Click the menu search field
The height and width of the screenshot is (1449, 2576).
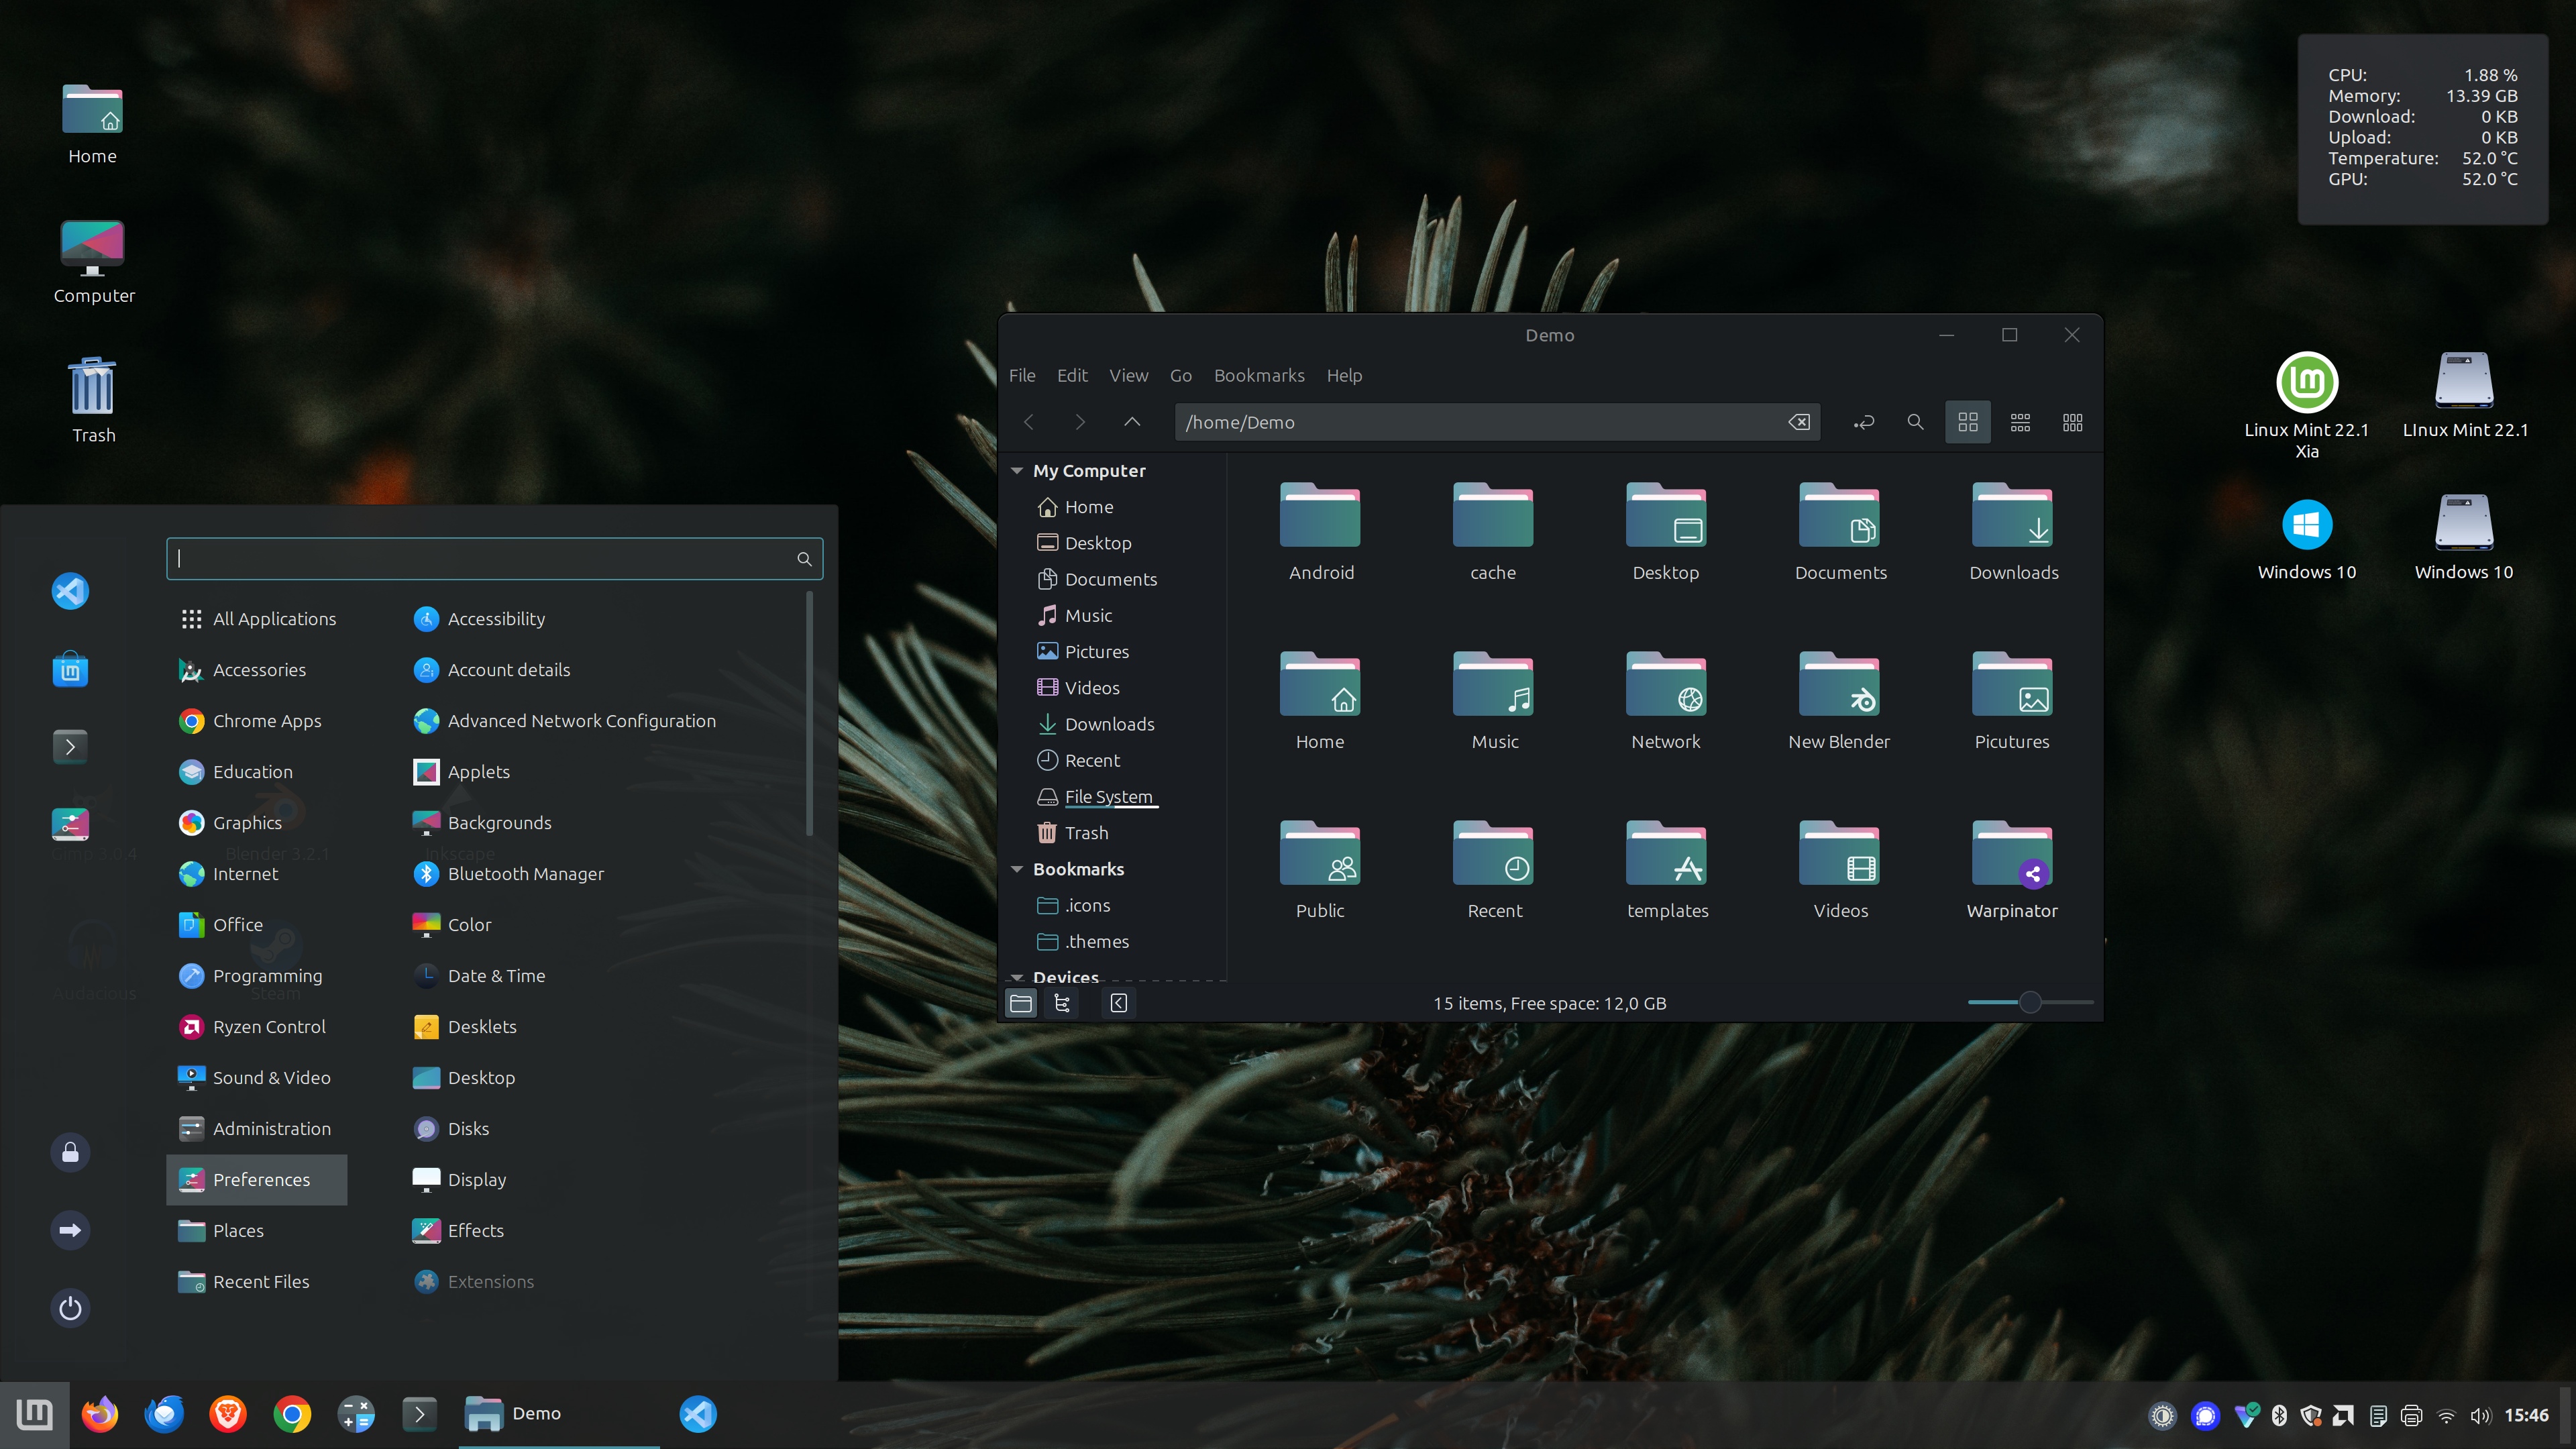pos(494,559)
